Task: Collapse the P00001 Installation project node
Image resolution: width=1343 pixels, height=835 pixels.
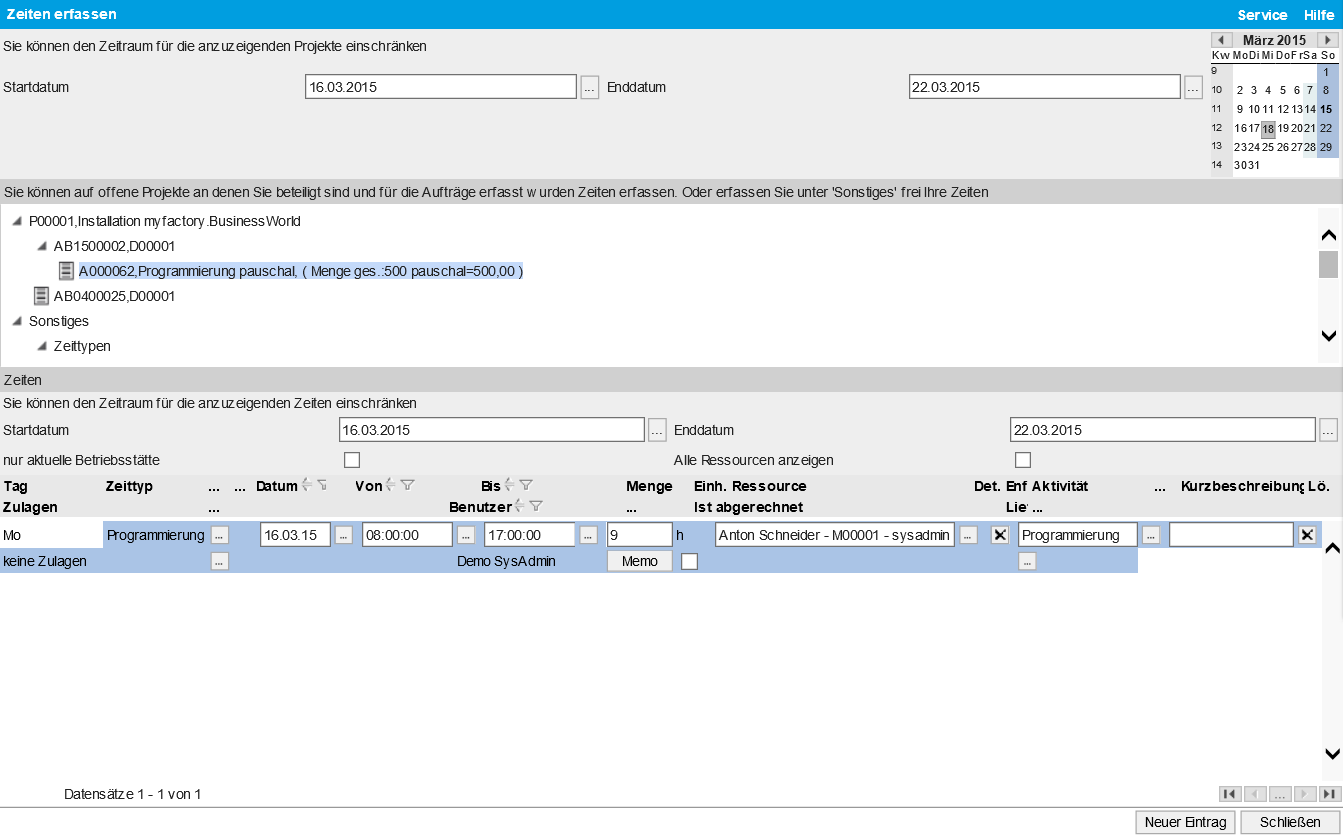Action: pyautogui.click(x=17, y=221)
